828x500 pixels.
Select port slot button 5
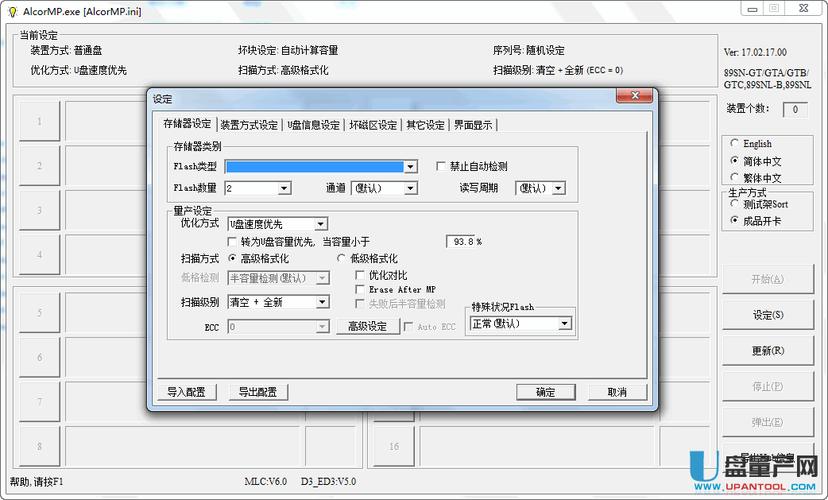[40, 313]
